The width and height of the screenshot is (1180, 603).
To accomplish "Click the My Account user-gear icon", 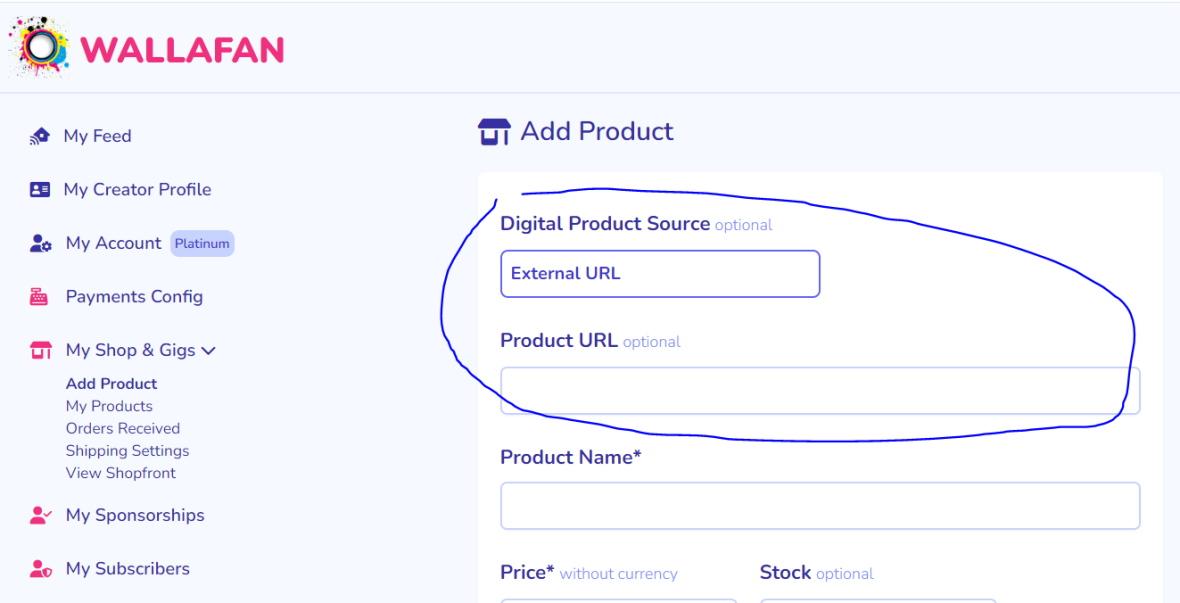I will (x=41, y=244).
